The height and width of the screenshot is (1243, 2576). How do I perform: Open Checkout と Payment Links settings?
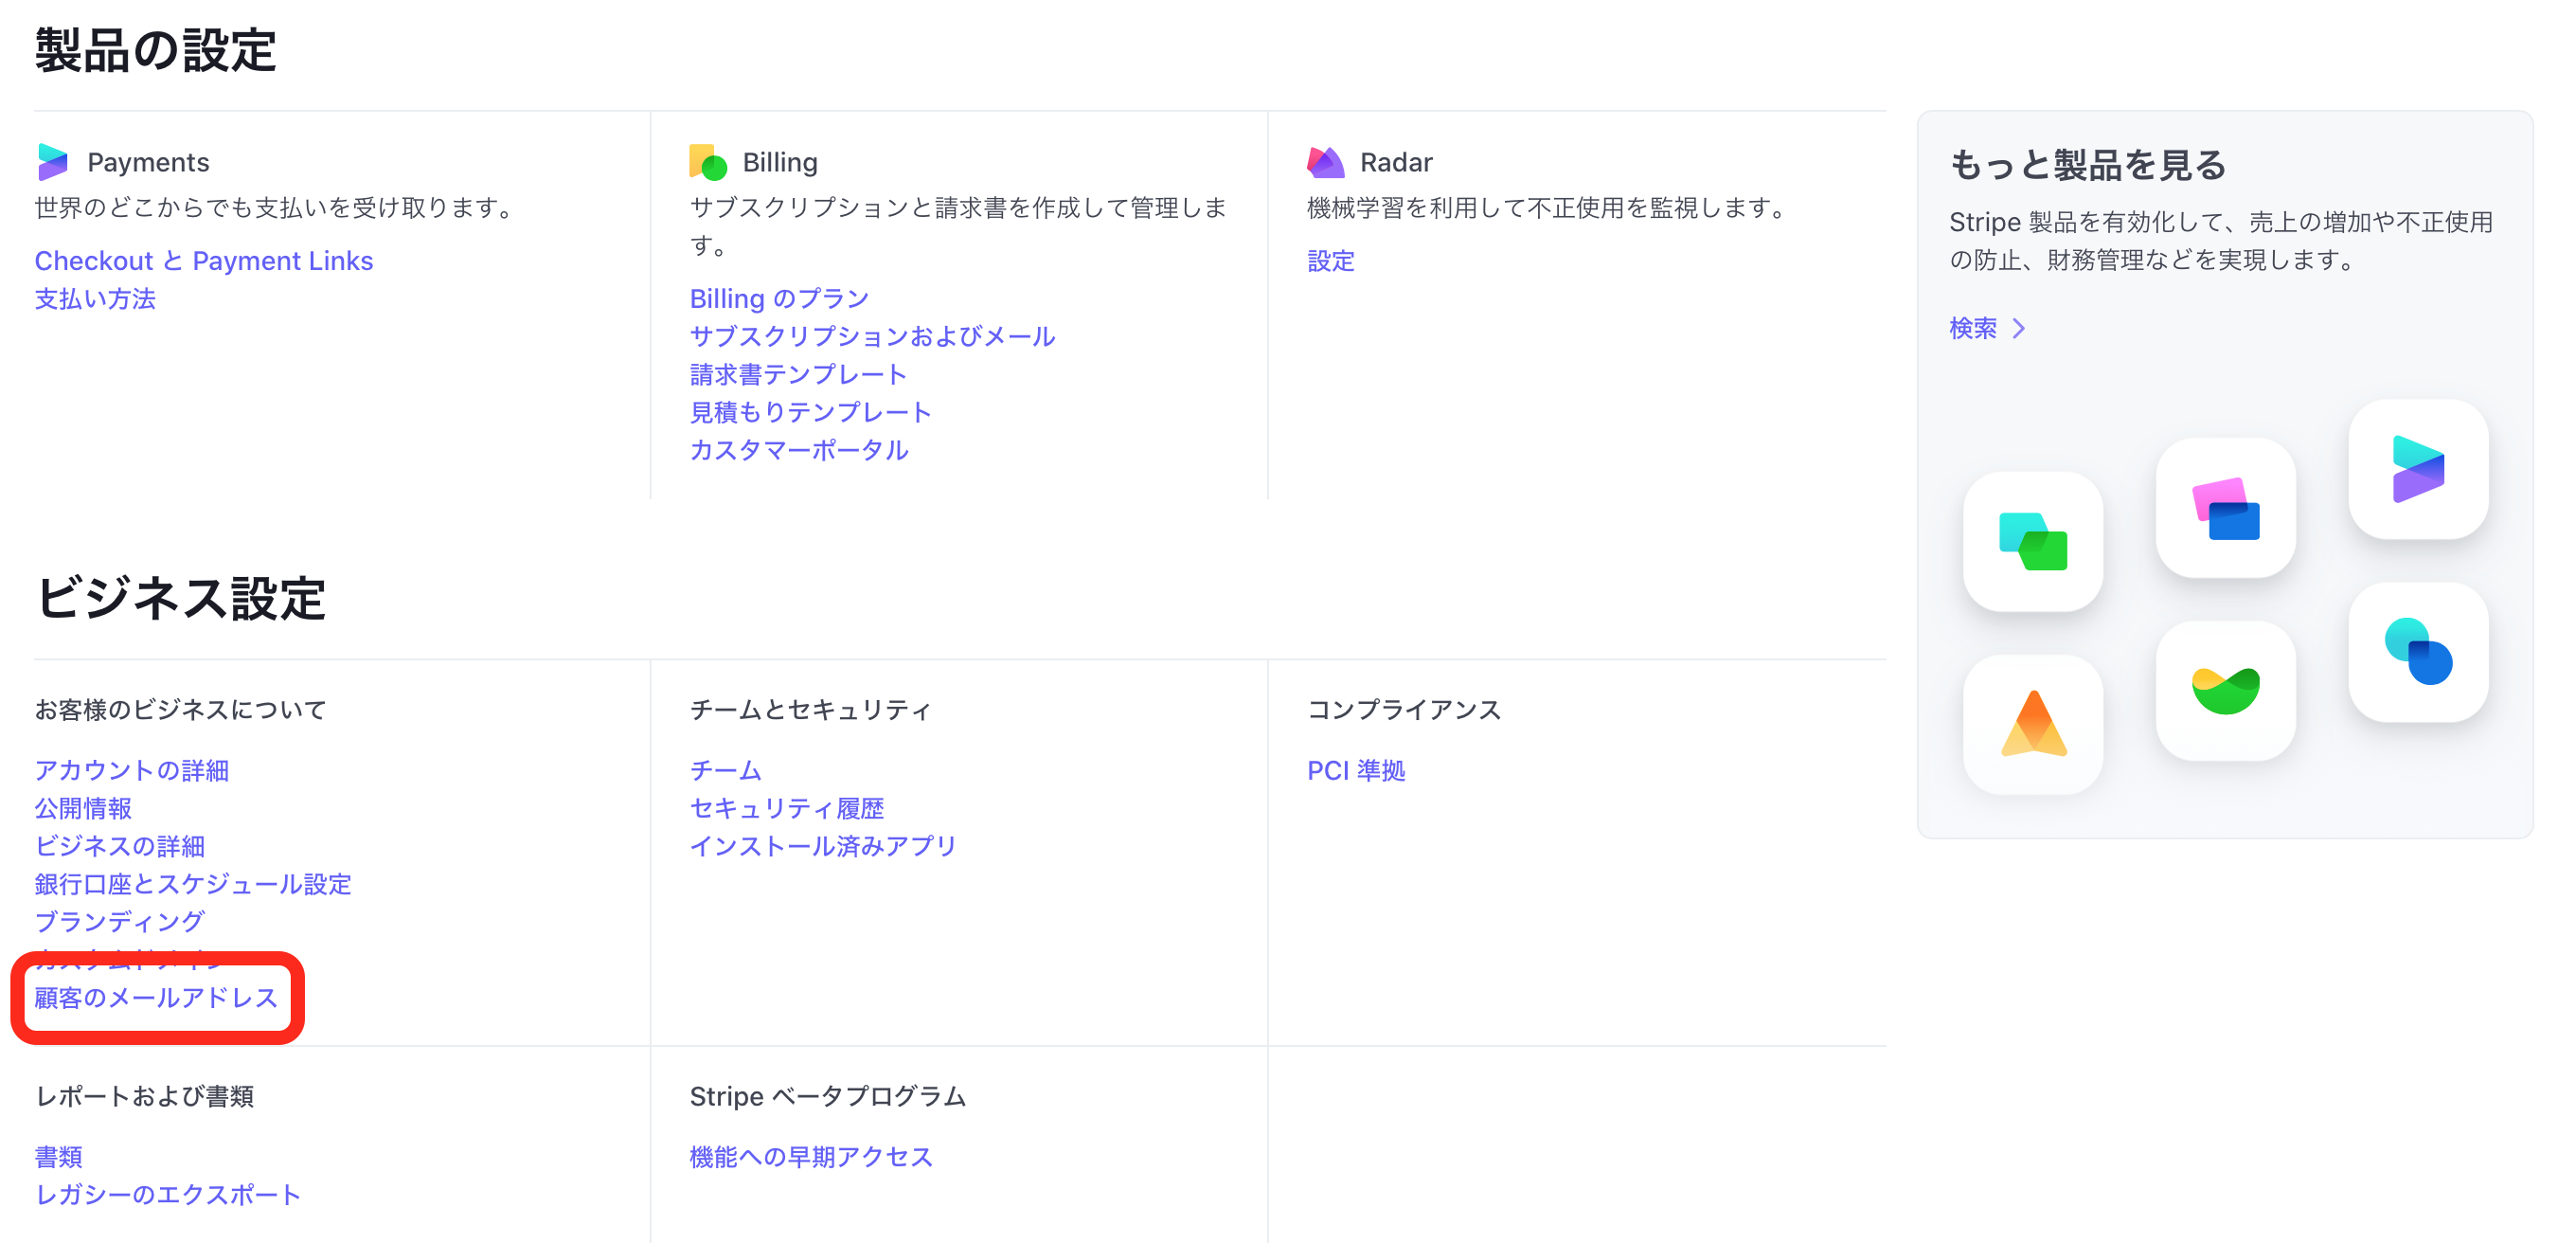[204, 261]
